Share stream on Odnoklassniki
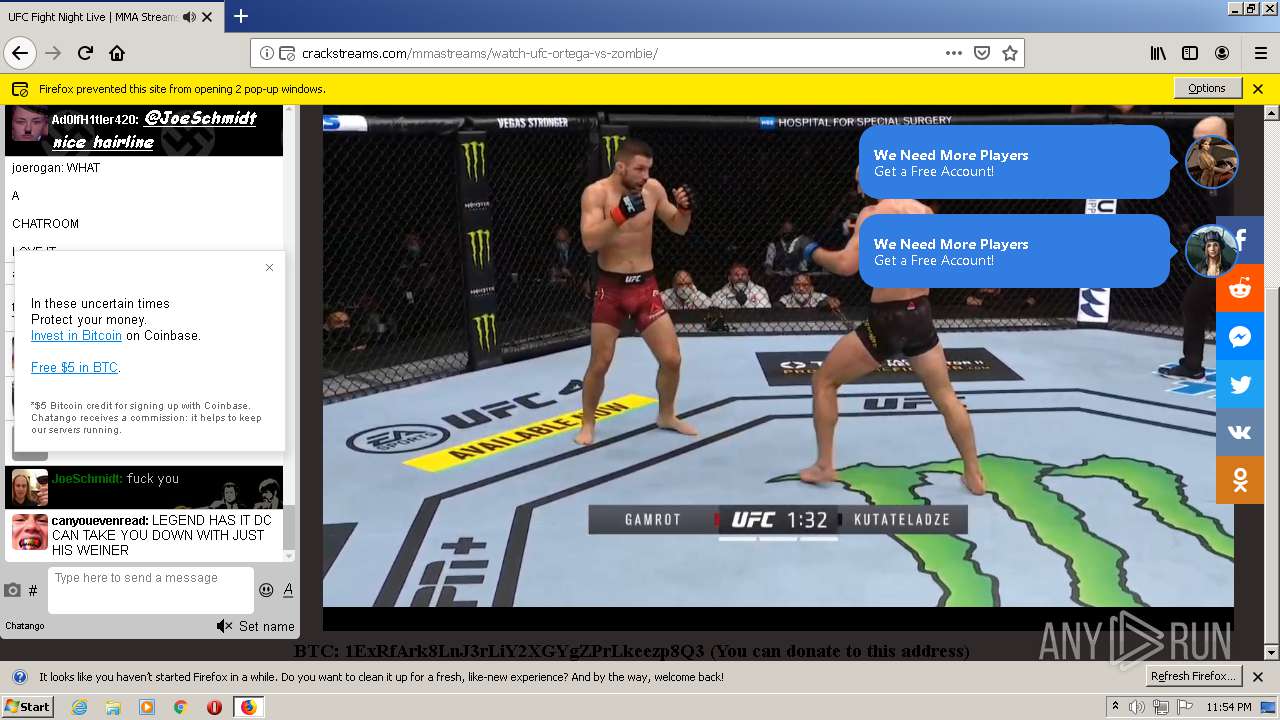This screenshot has height=720, width=1280. [x=1240, y=480]
